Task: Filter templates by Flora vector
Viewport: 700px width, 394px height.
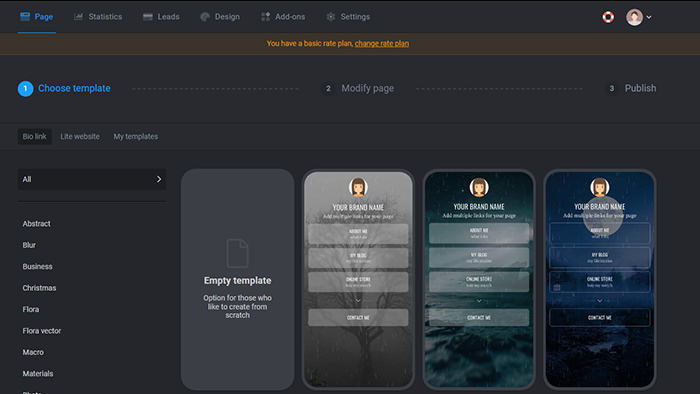Action: [42, 331]
